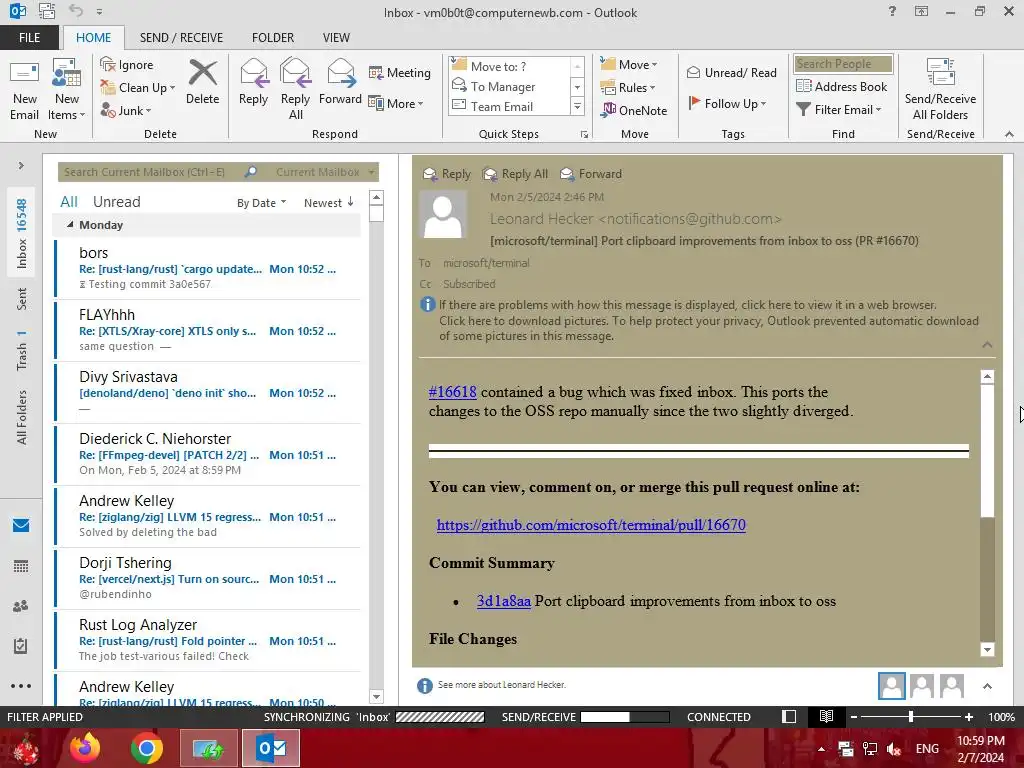The image size is (1024, 768).
Task: Open the email from Diederick C. Niehorster
Action: pos(208,455)
